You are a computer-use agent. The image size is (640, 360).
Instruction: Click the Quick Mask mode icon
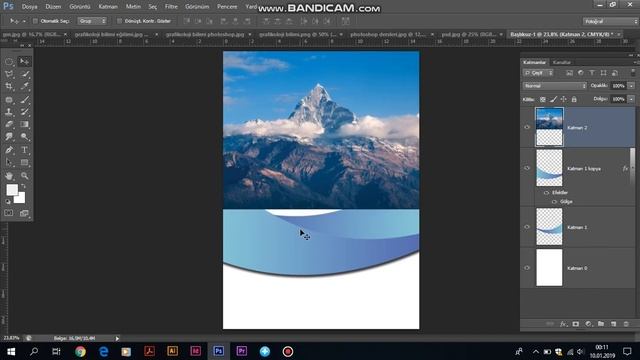pos(9,213)
